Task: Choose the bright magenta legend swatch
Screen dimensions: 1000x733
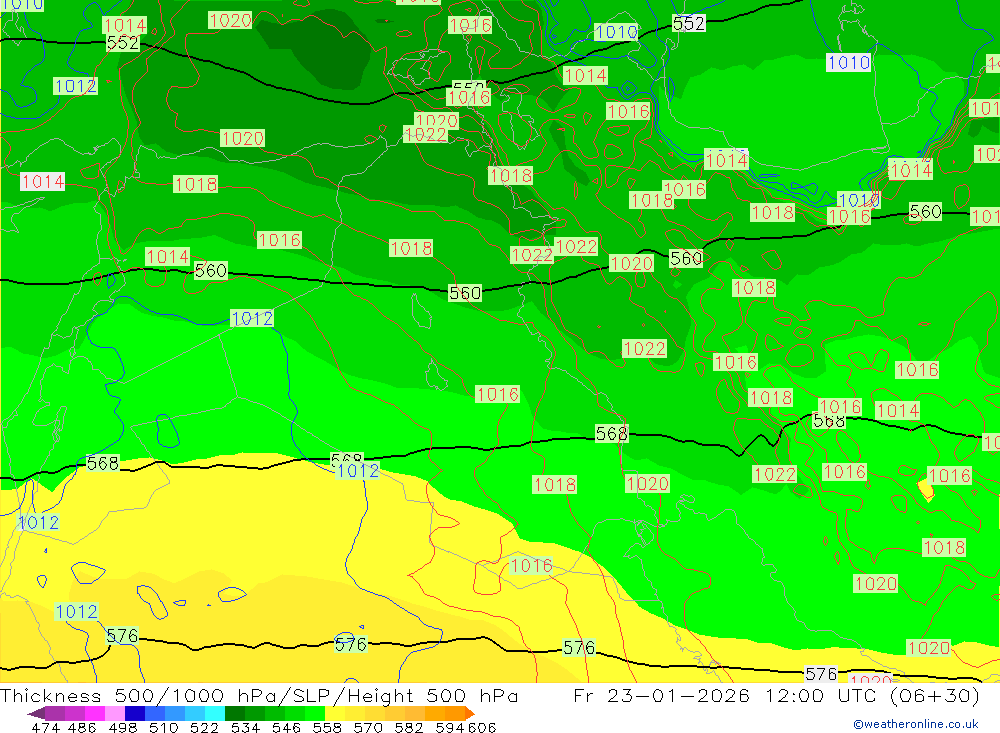Action: 95,713
